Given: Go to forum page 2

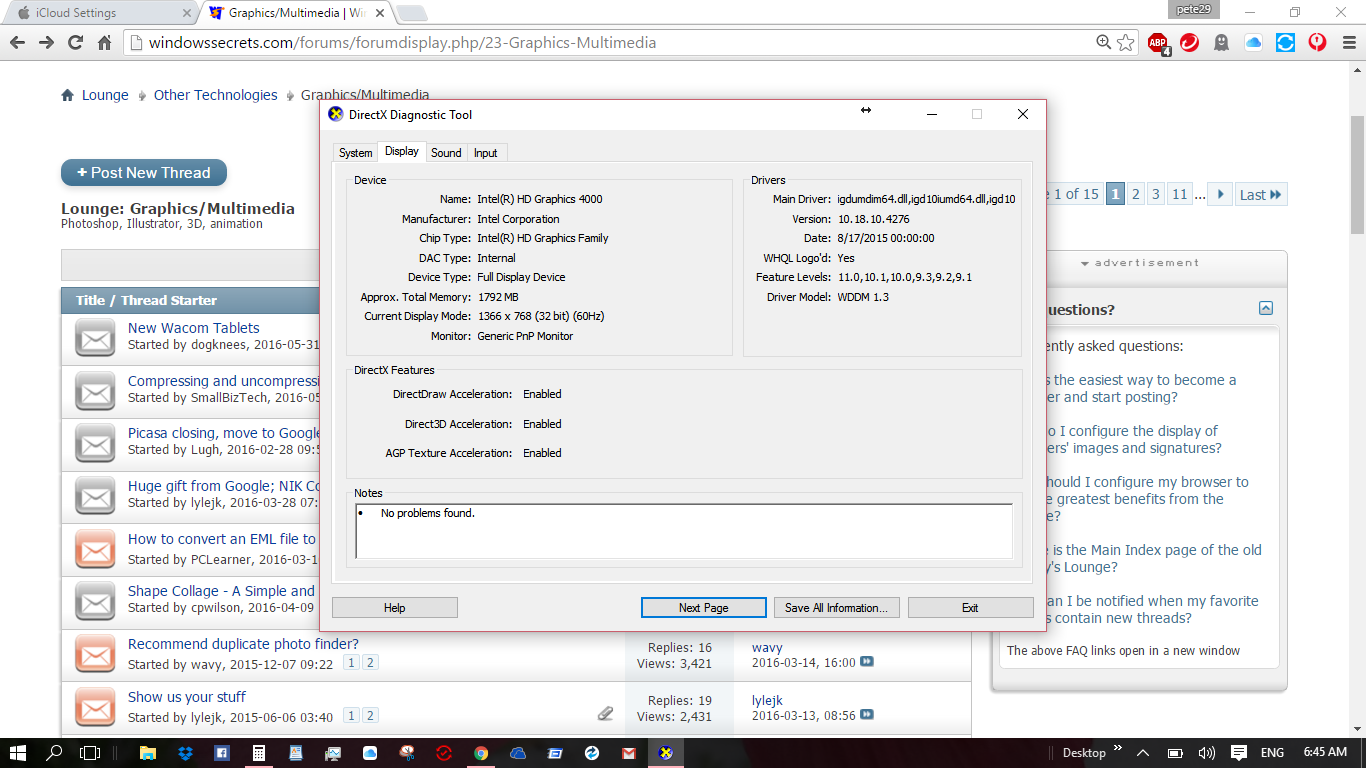Looking at the screenshot, I should point(1136,195).
